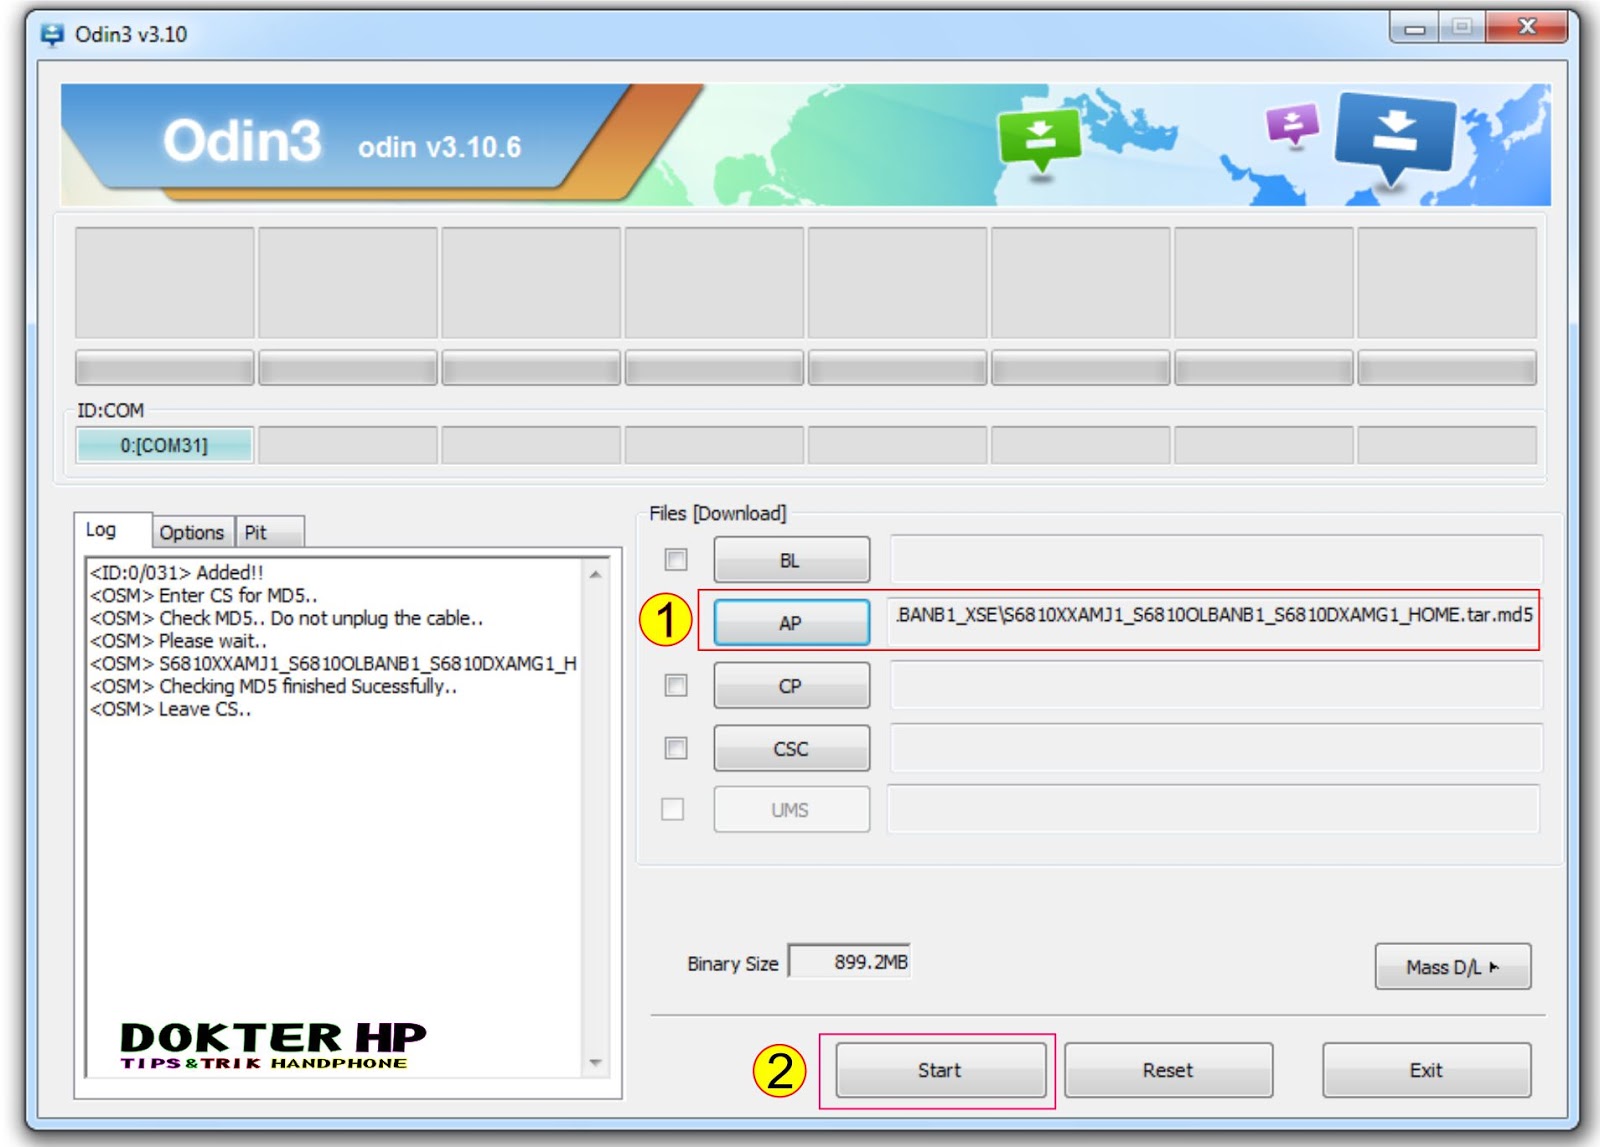The height and width of the screenshot is (1147, 1600).
Task: Click log scrollbar down arrow
Action: pyautogui.click(x=596, y=1062)
